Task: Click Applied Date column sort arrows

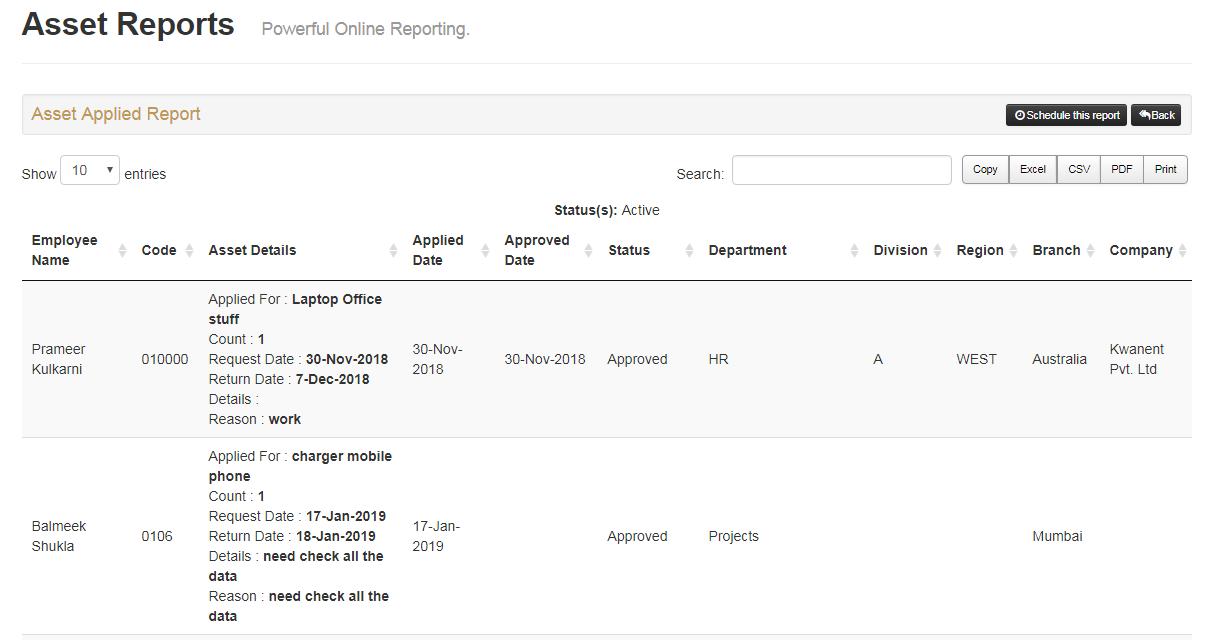Action: click(489, 251)
